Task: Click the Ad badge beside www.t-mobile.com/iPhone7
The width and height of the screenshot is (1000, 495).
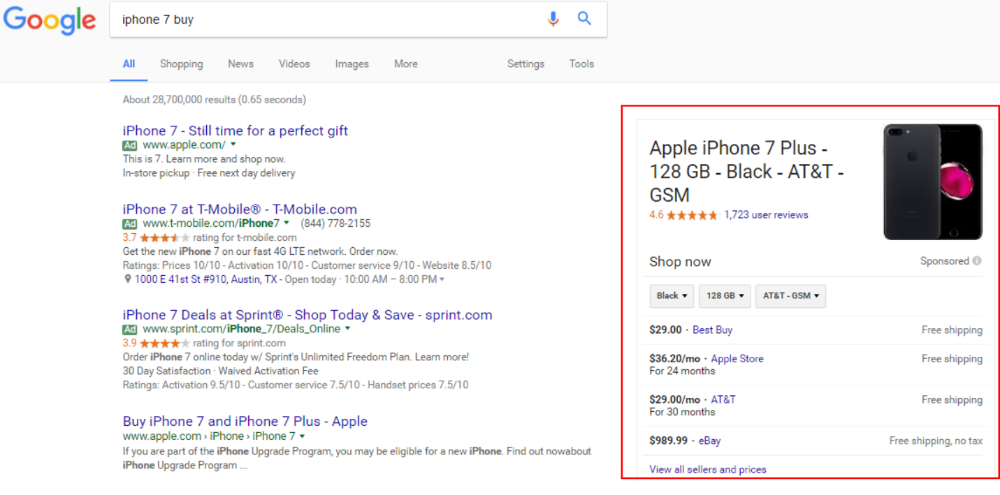Action: tap(130, 224)
